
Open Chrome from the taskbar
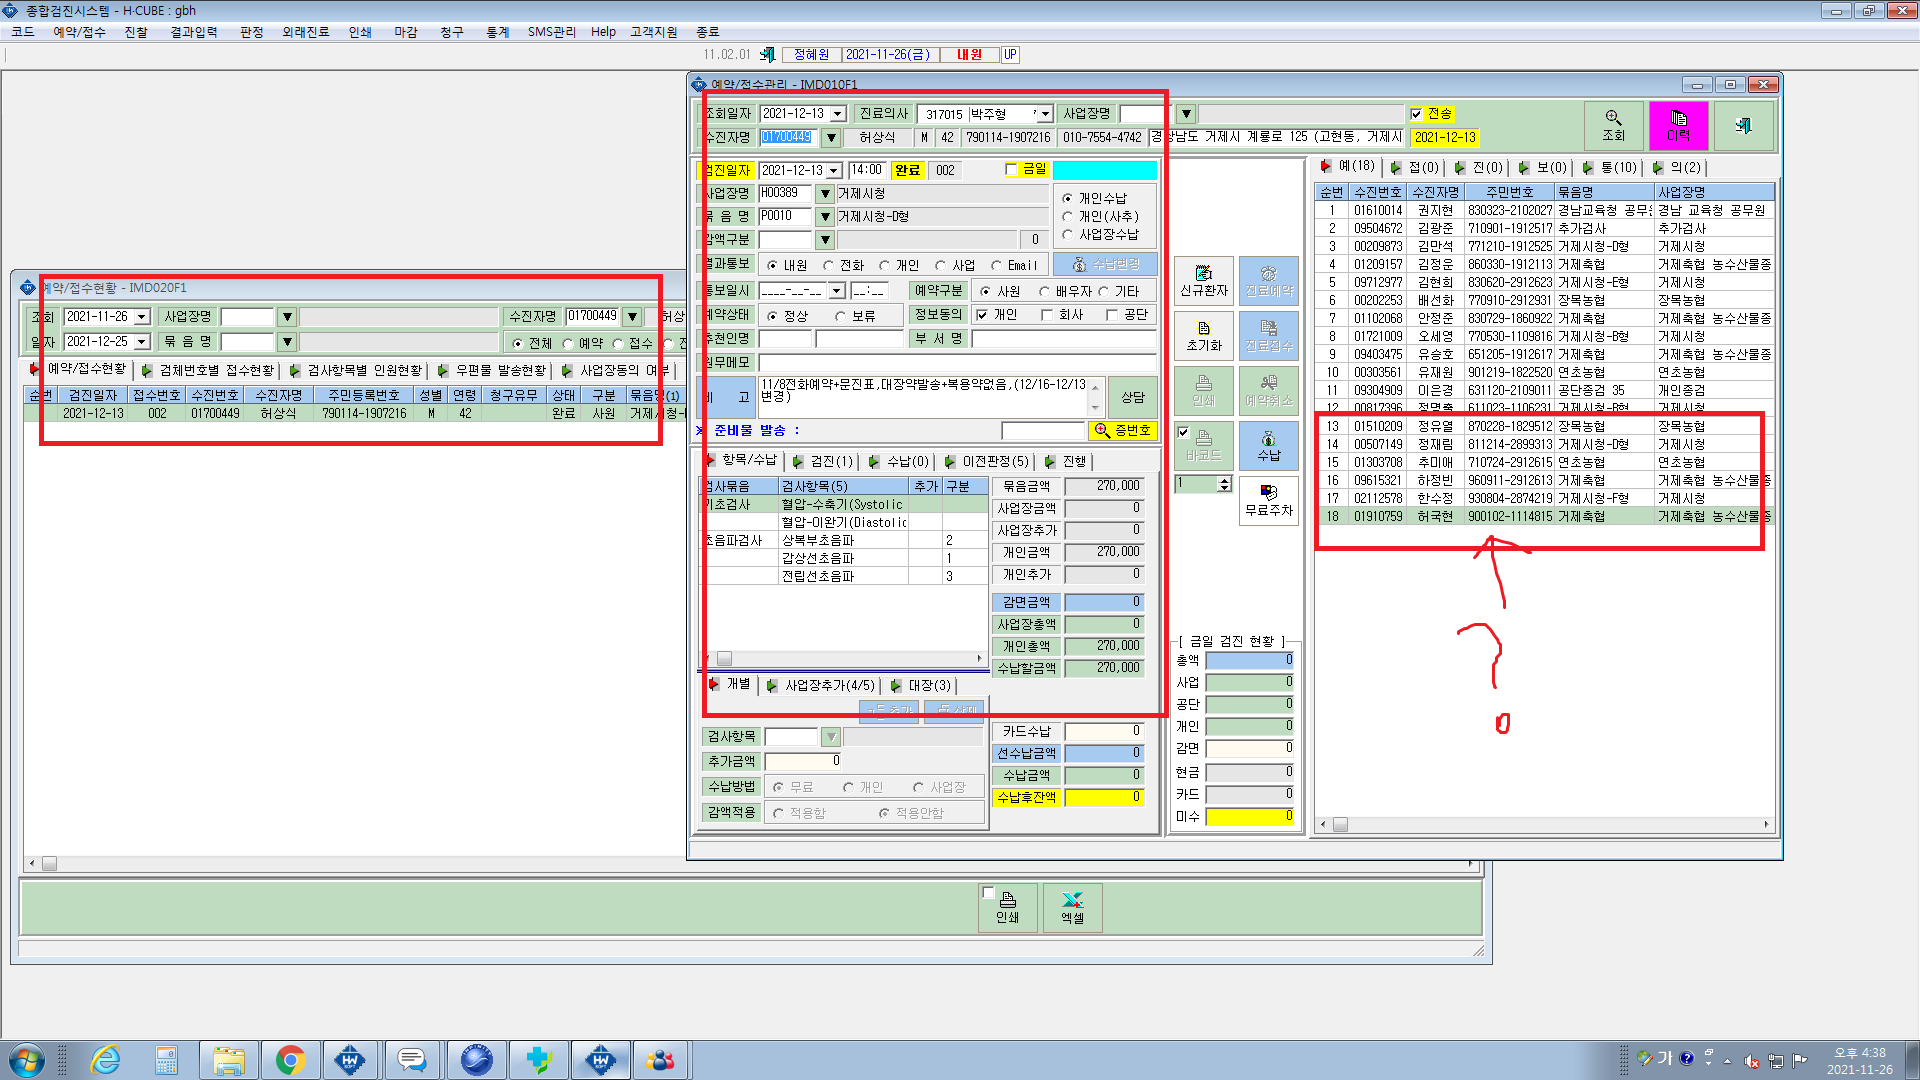(x=290, y=1060)
